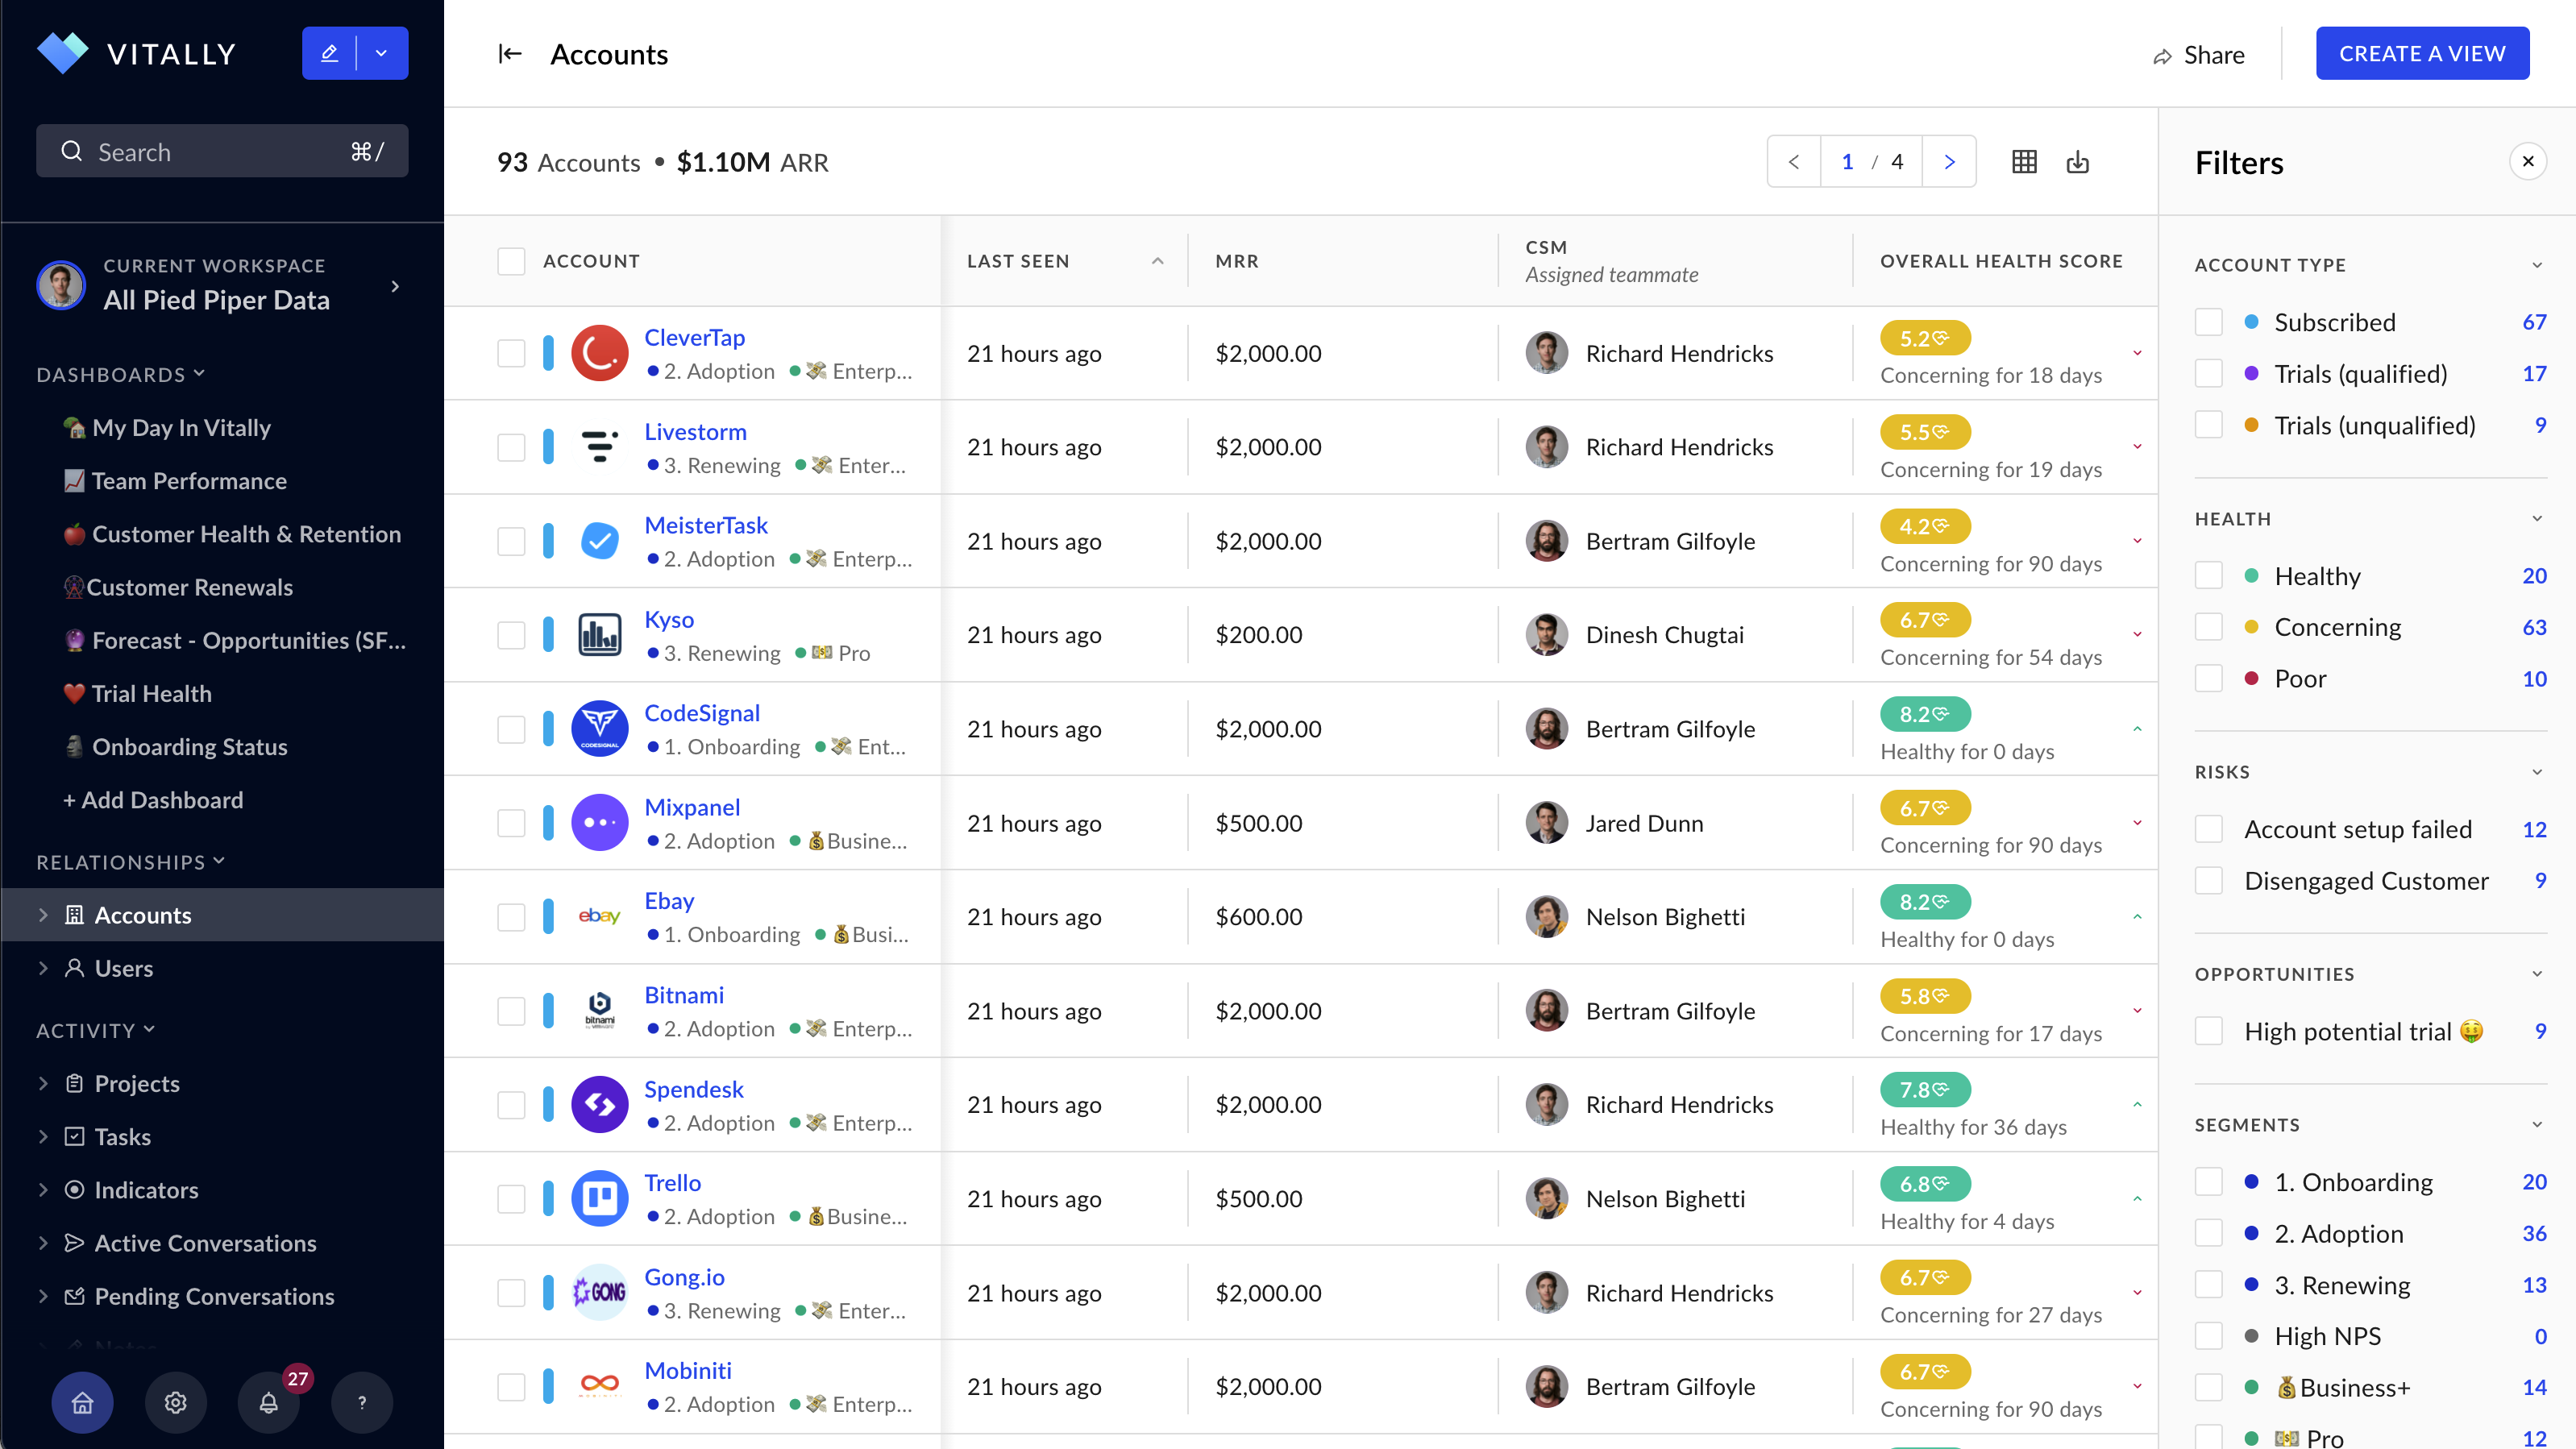Collapse the RISKS filter section
The image size is (2576, 1449).
(x=2537, y=772)
